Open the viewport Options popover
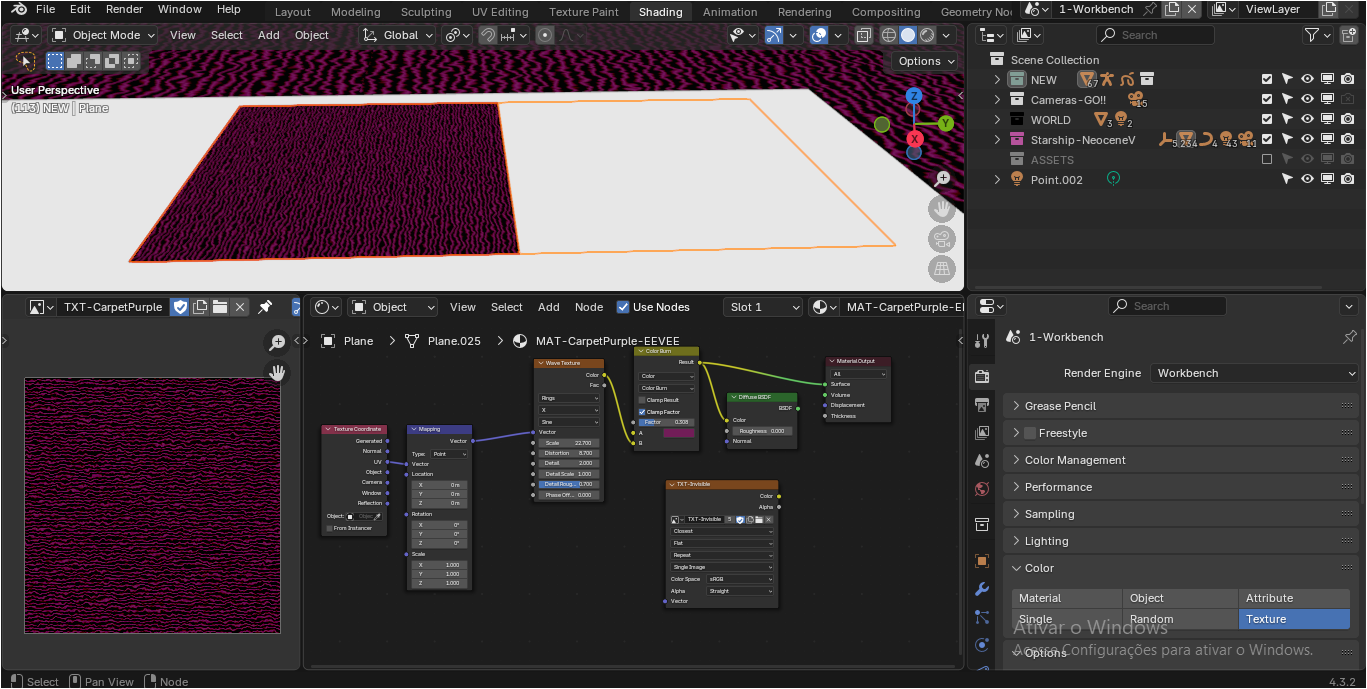The height and width of the screenshot is (689, 1367). click(921, 61)
